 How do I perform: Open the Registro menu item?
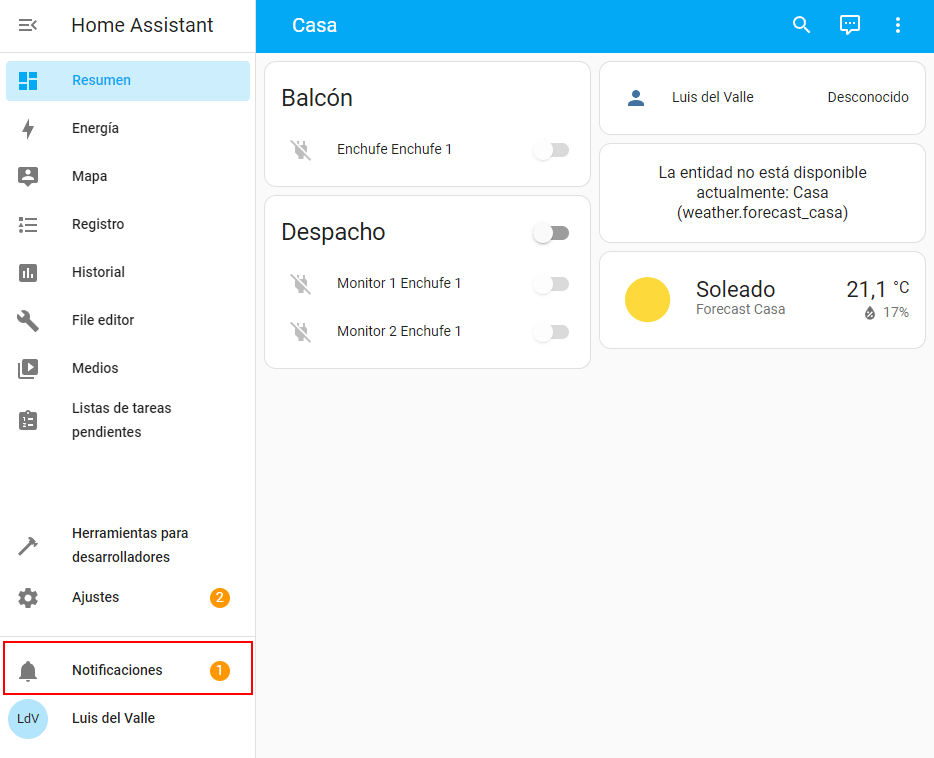[x=98, y=224]
